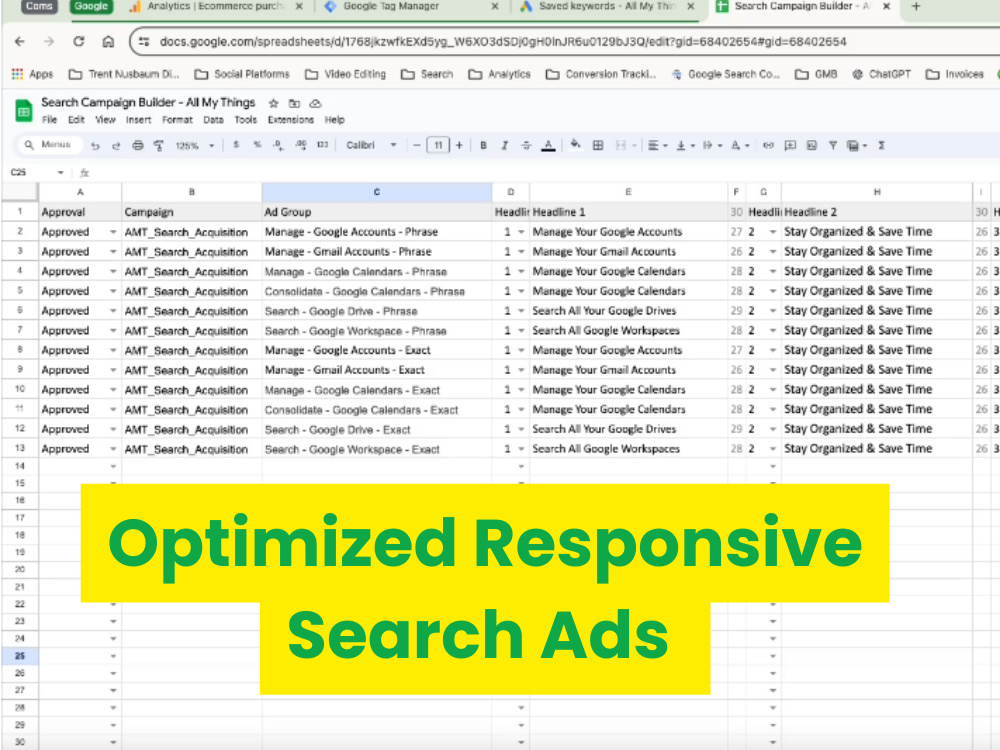Click the Apps bookmark shortcut
This screenshot has height=750, width=1000.
[x=33, y=74]
